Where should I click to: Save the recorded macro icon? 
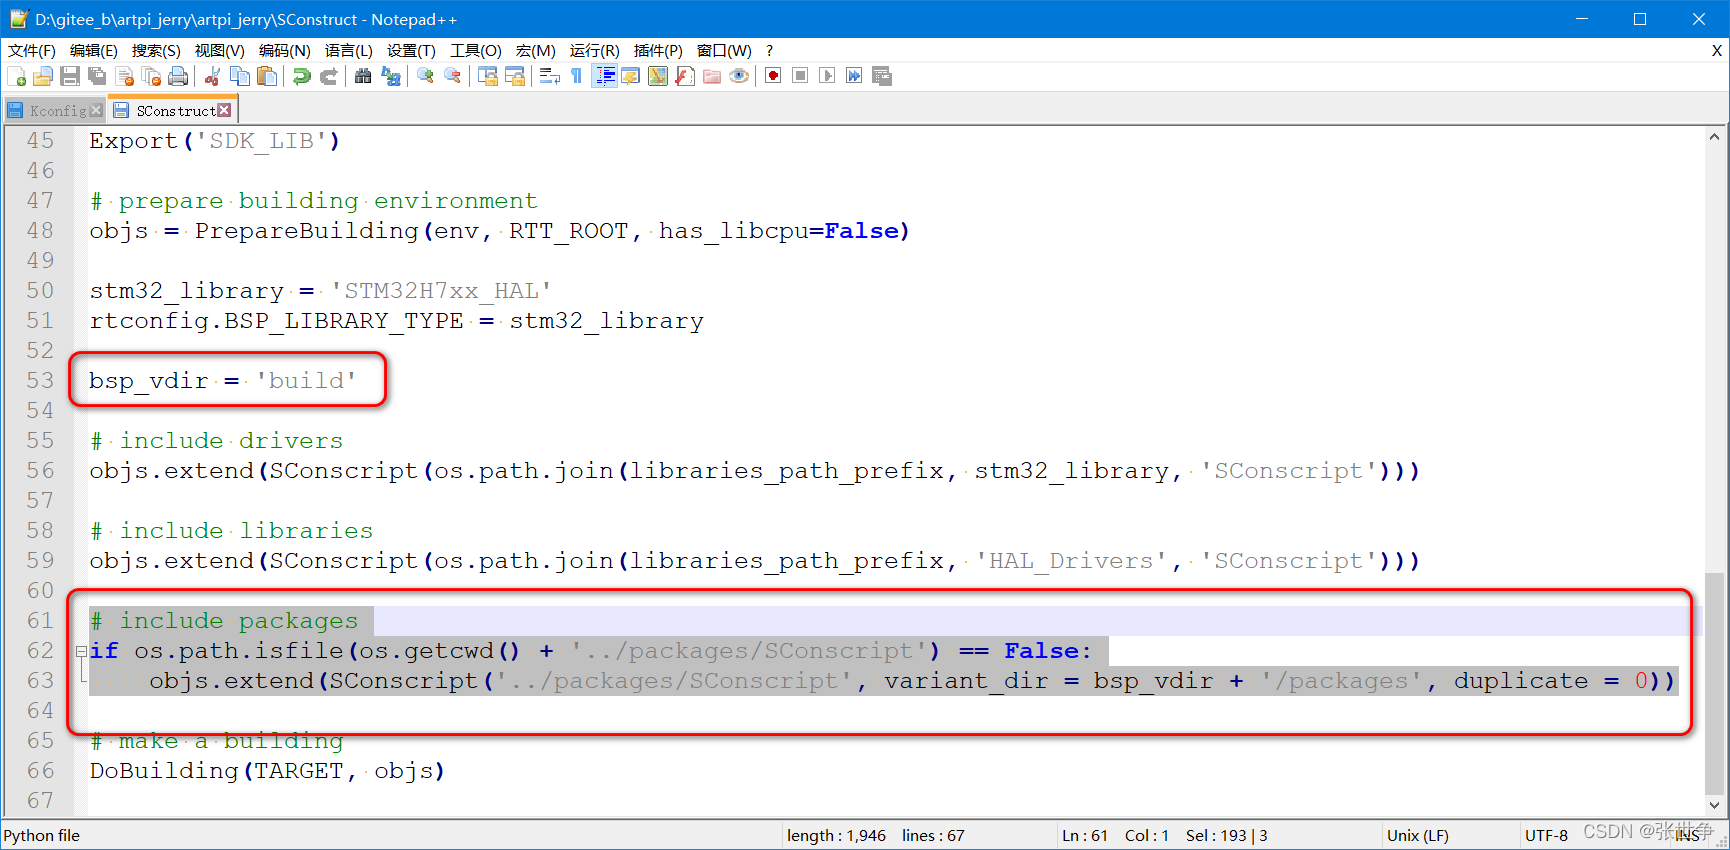point(882,76)
